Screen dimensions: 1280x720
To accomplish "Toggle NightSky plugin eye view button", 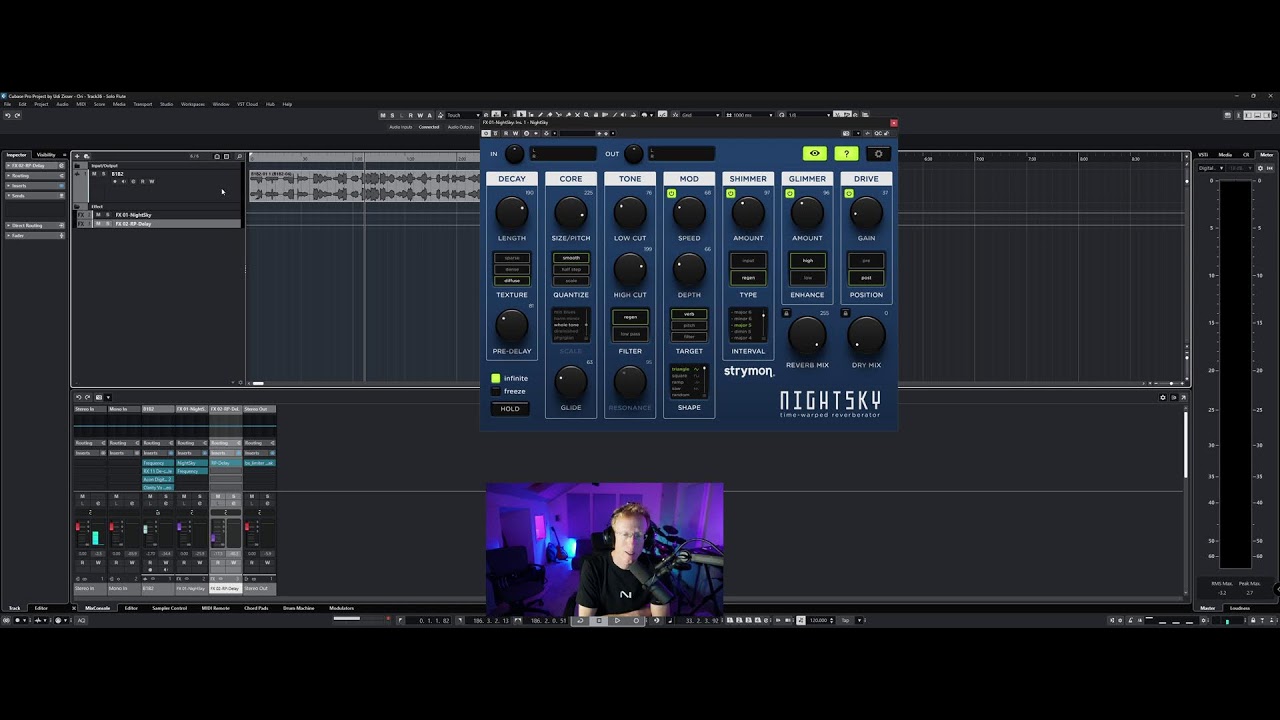I will click(x=815, y=153).
